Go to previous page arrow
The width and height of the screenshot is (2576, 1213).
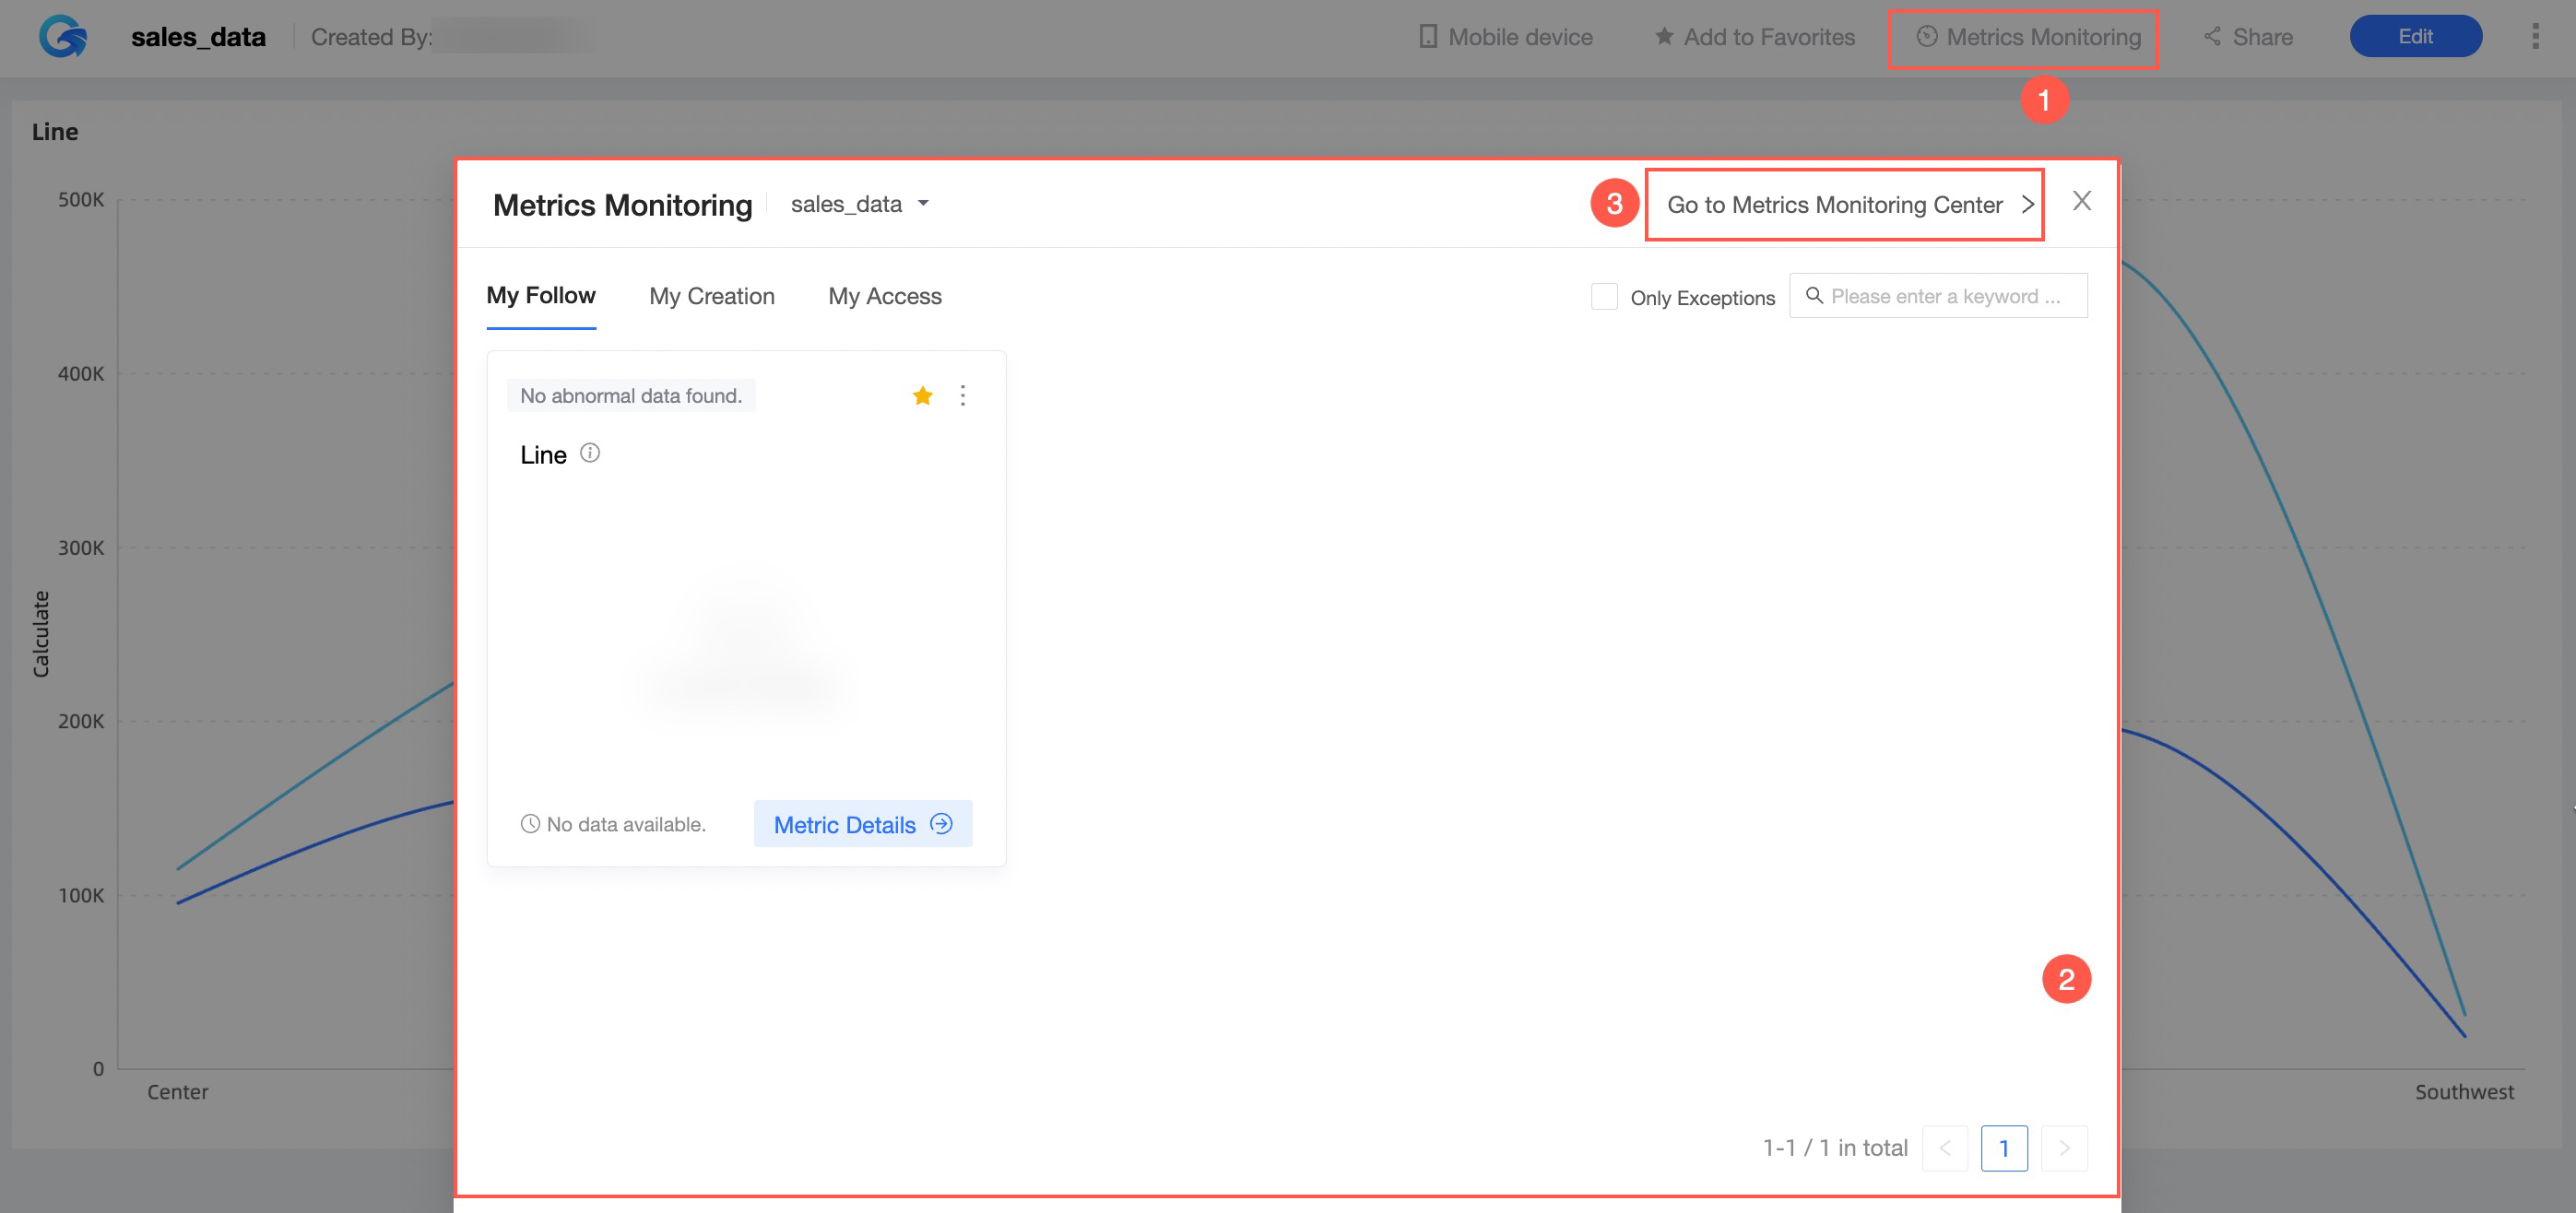click(1945, 1148)
